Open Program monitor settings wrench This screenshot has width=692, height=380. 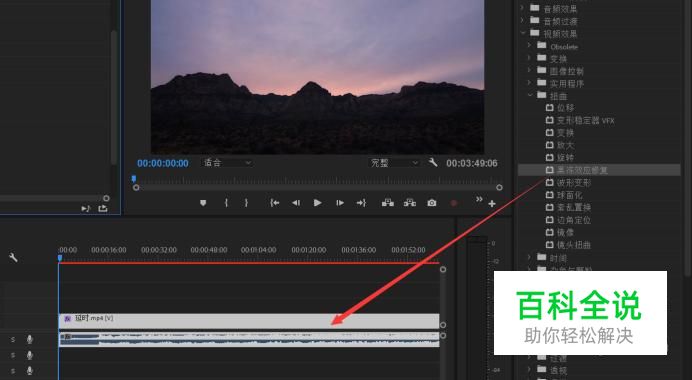pyautogui.click(x=433, y=162)
